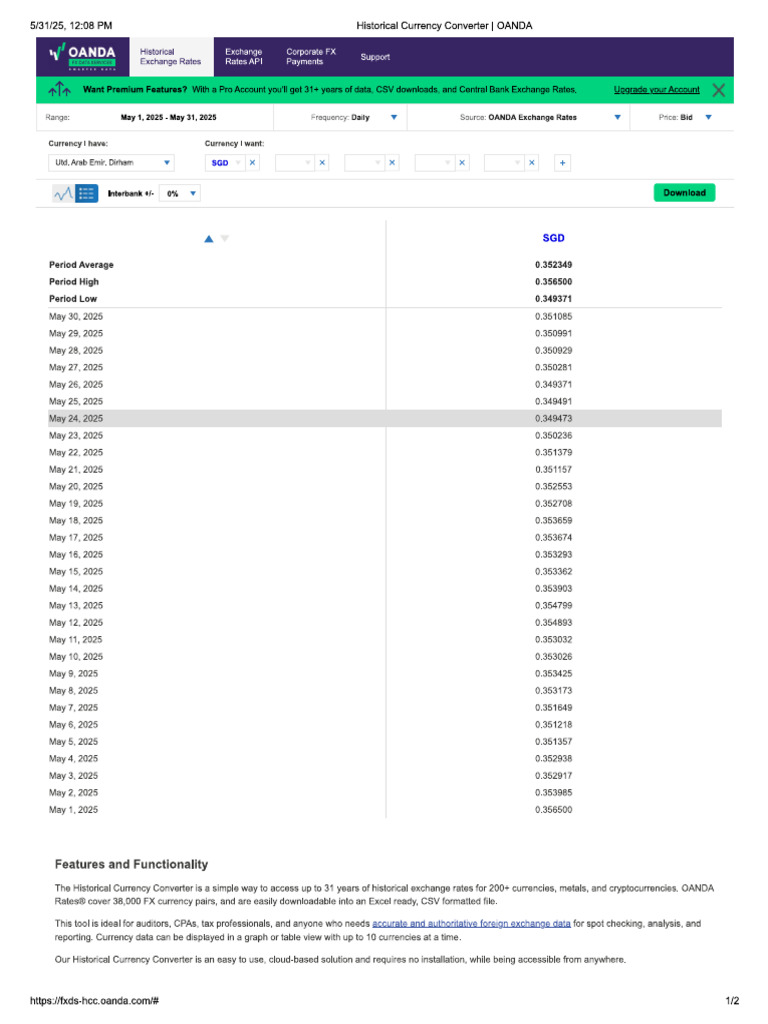768x1024 pixels.
Task: Close the Premium Features banner
Action: [718, 90]
